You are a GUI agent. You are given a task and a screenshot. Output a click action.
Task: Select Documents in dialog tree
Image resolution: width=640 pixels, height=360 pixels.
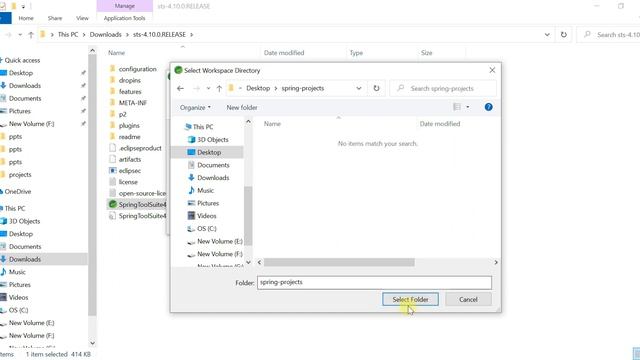tap(209, 165)
